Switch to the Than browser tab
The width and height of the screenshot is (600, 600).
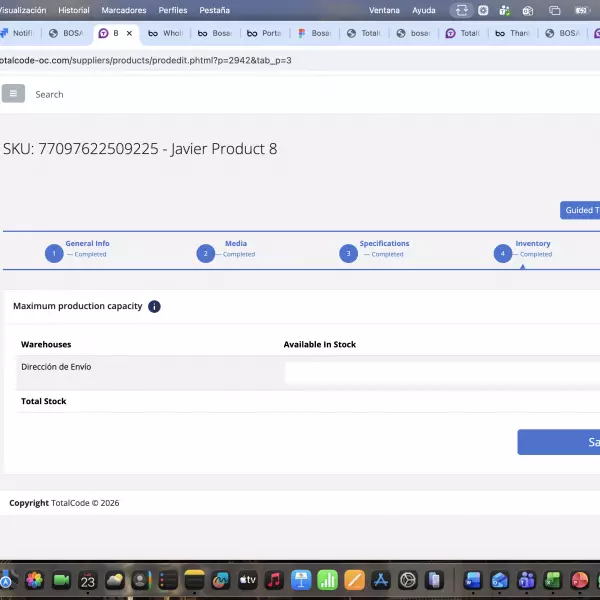513,33
